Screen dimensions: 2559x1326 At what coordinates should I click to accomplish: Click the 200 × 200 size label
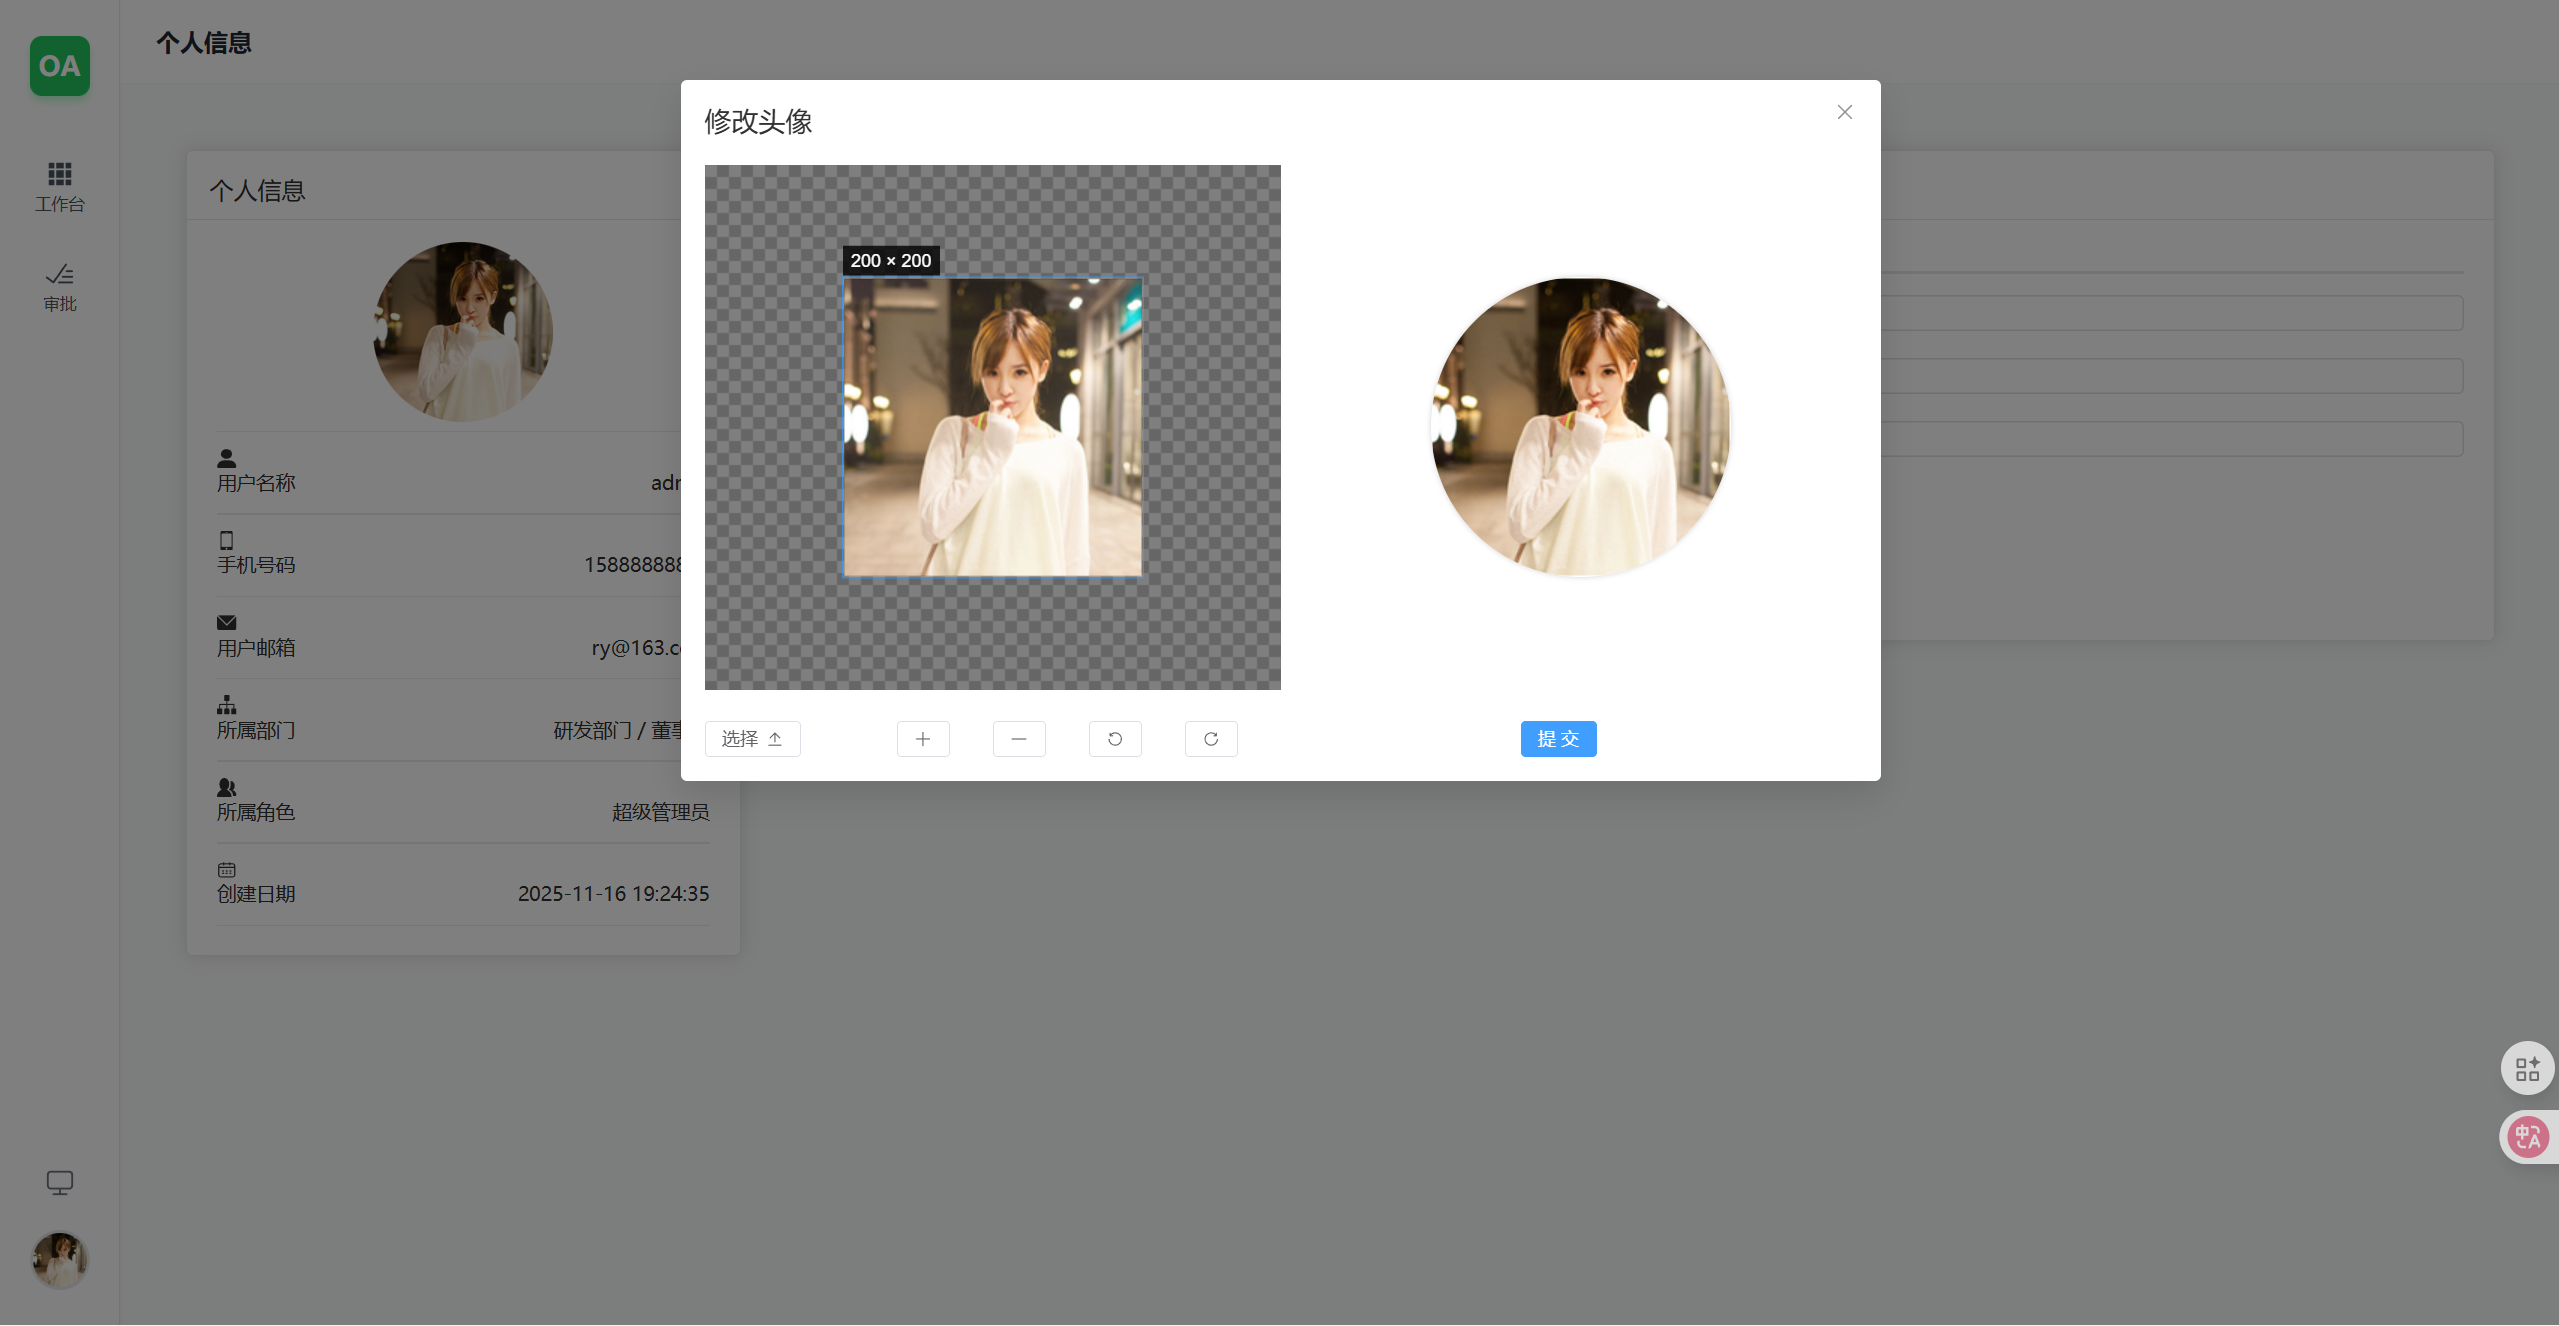tap(890, 261)
